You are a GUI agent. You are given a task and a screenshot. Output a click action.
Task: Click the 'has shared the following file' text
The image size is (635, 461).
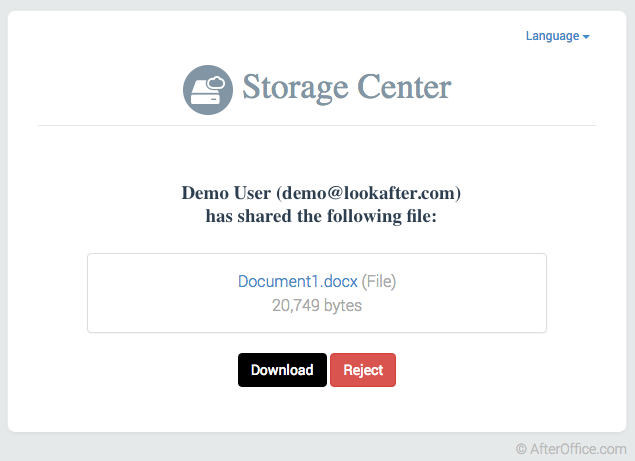(321, 216)
